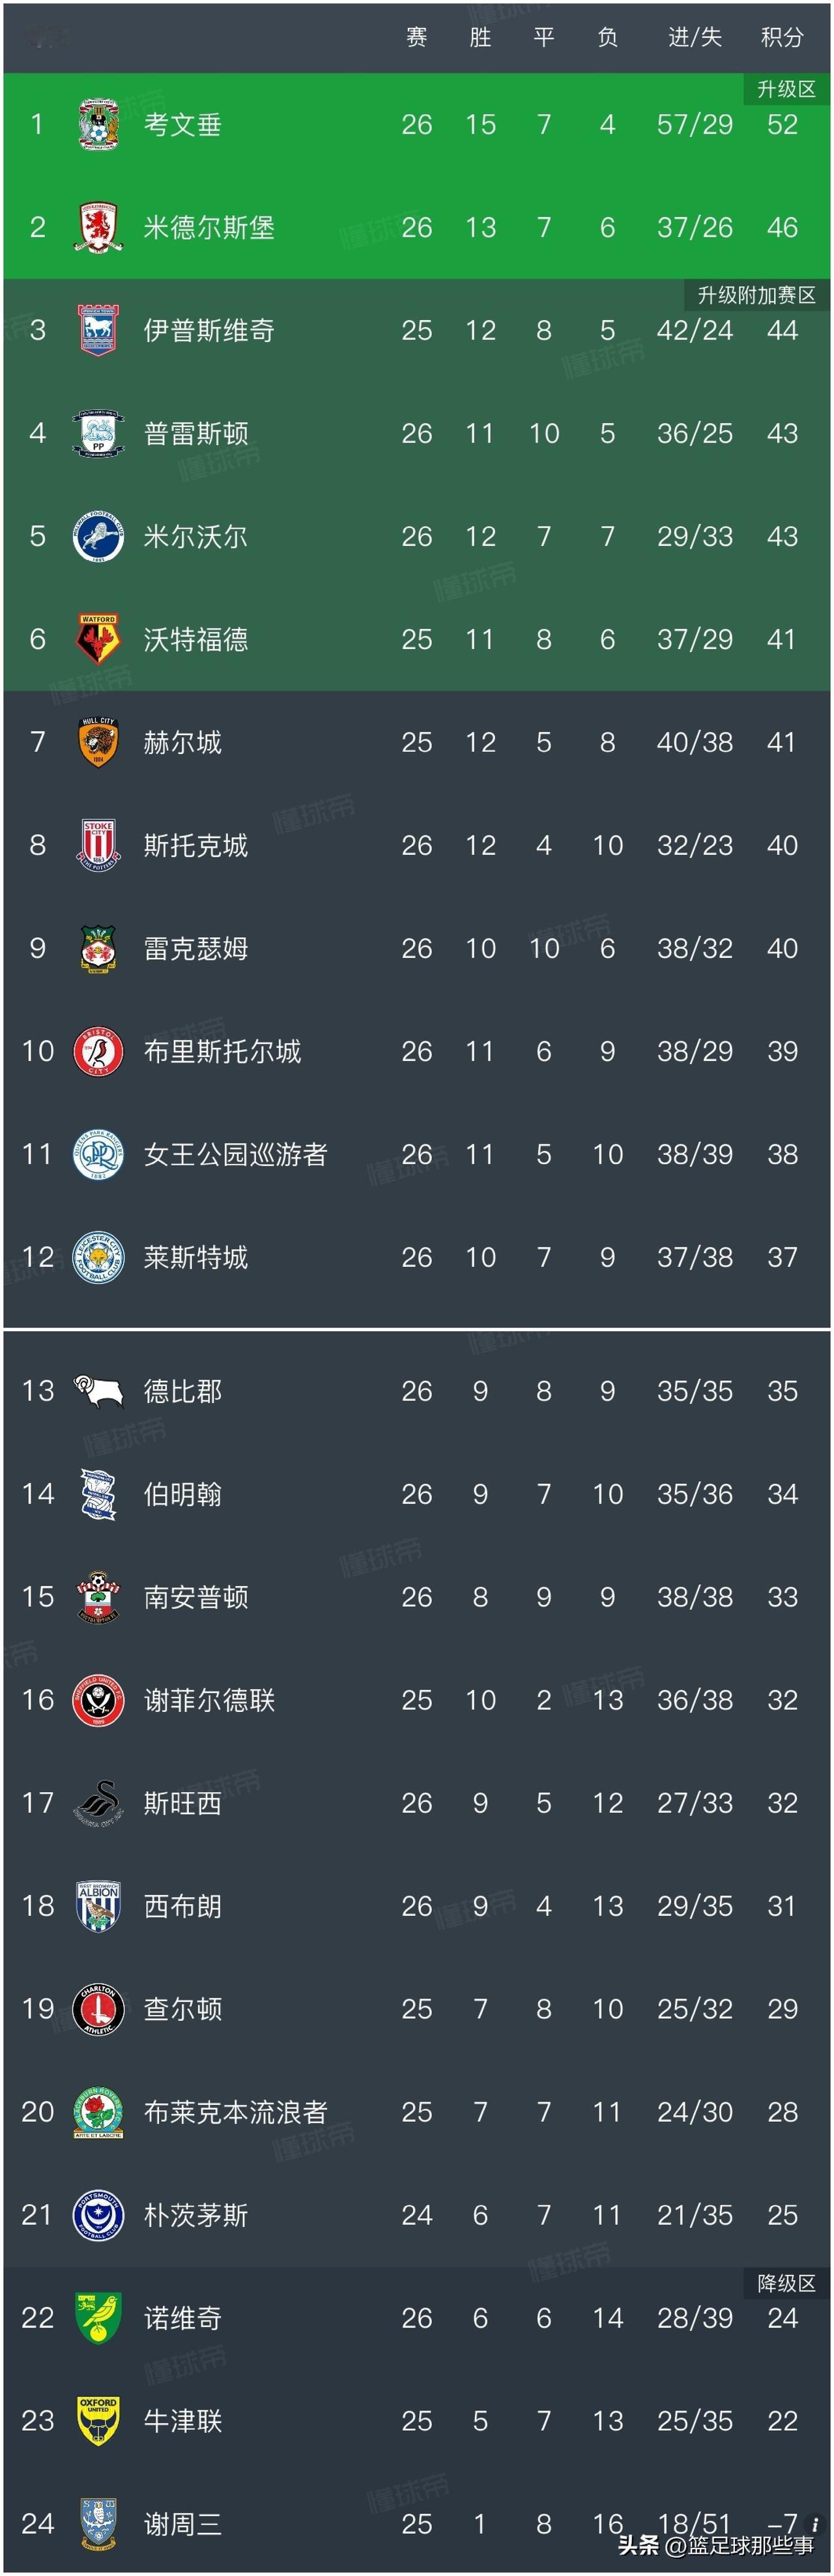The image size is (834, 2576).
Task: Open the 伊普斯维奇 team name link
Action: point(209,331)
